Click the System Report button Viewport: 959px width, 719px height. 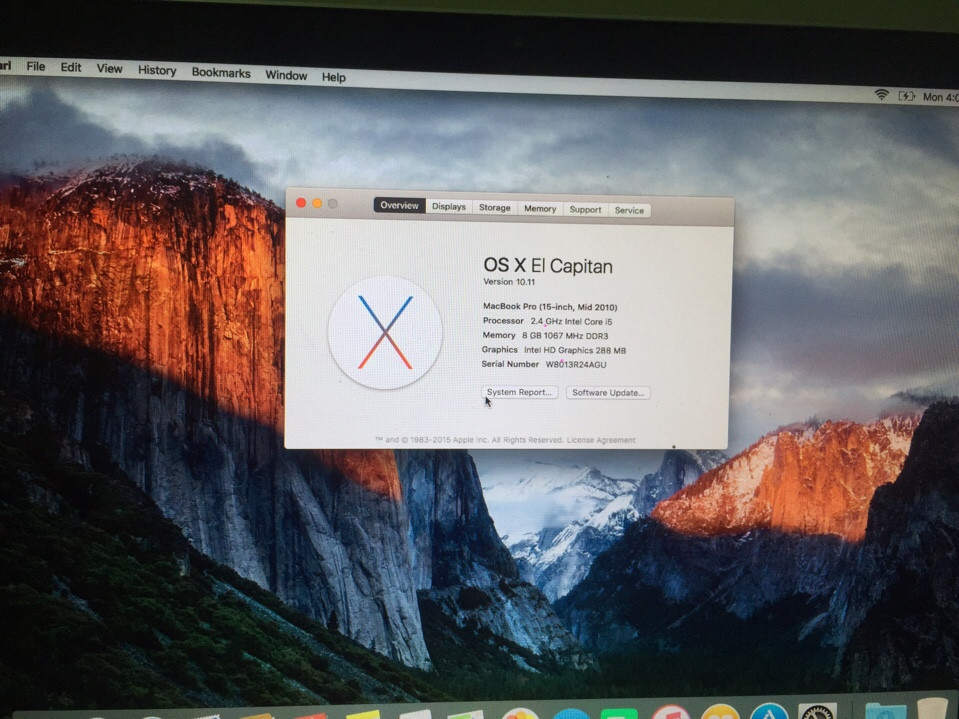pos(519,392)
